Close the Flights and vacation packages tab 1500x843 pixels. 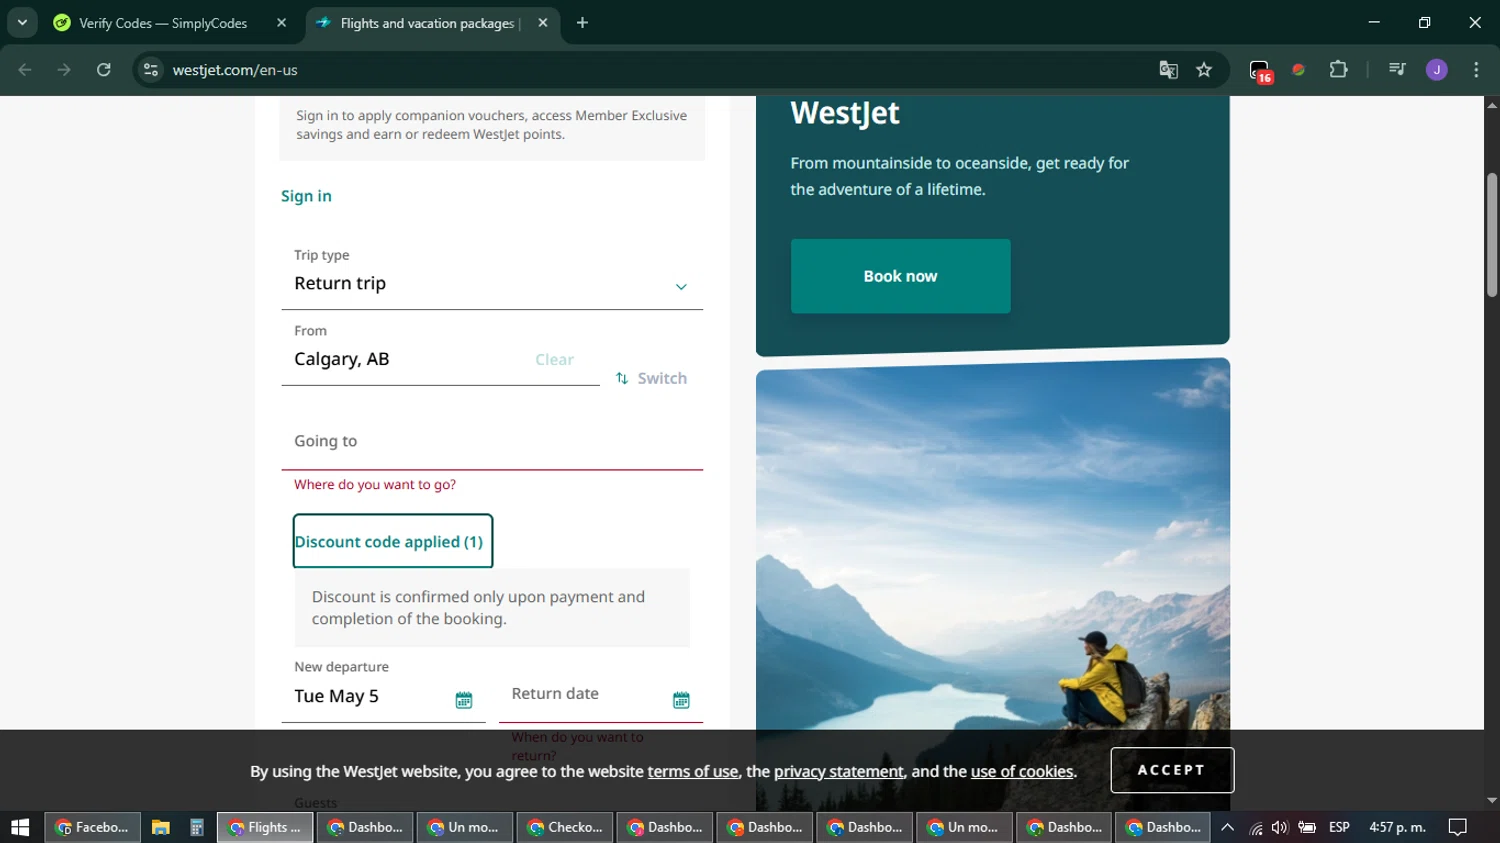543,23
